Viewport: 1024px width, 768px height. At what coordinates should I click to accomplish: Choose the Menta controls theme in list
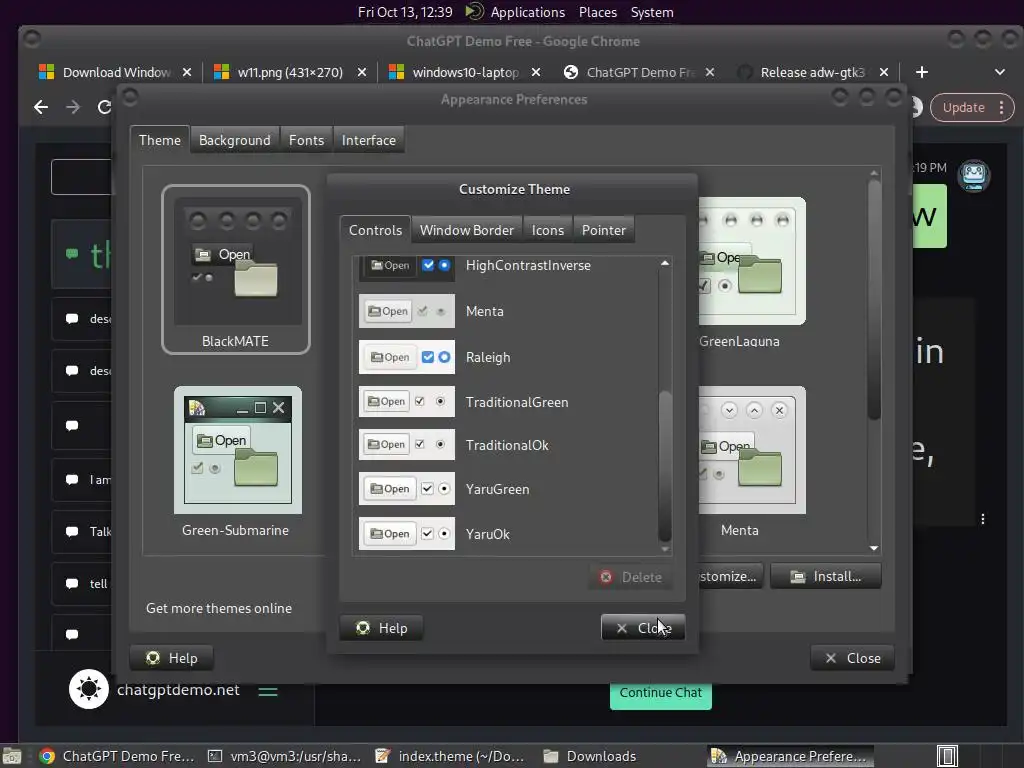pyautogui.click(x=507, y=312)
